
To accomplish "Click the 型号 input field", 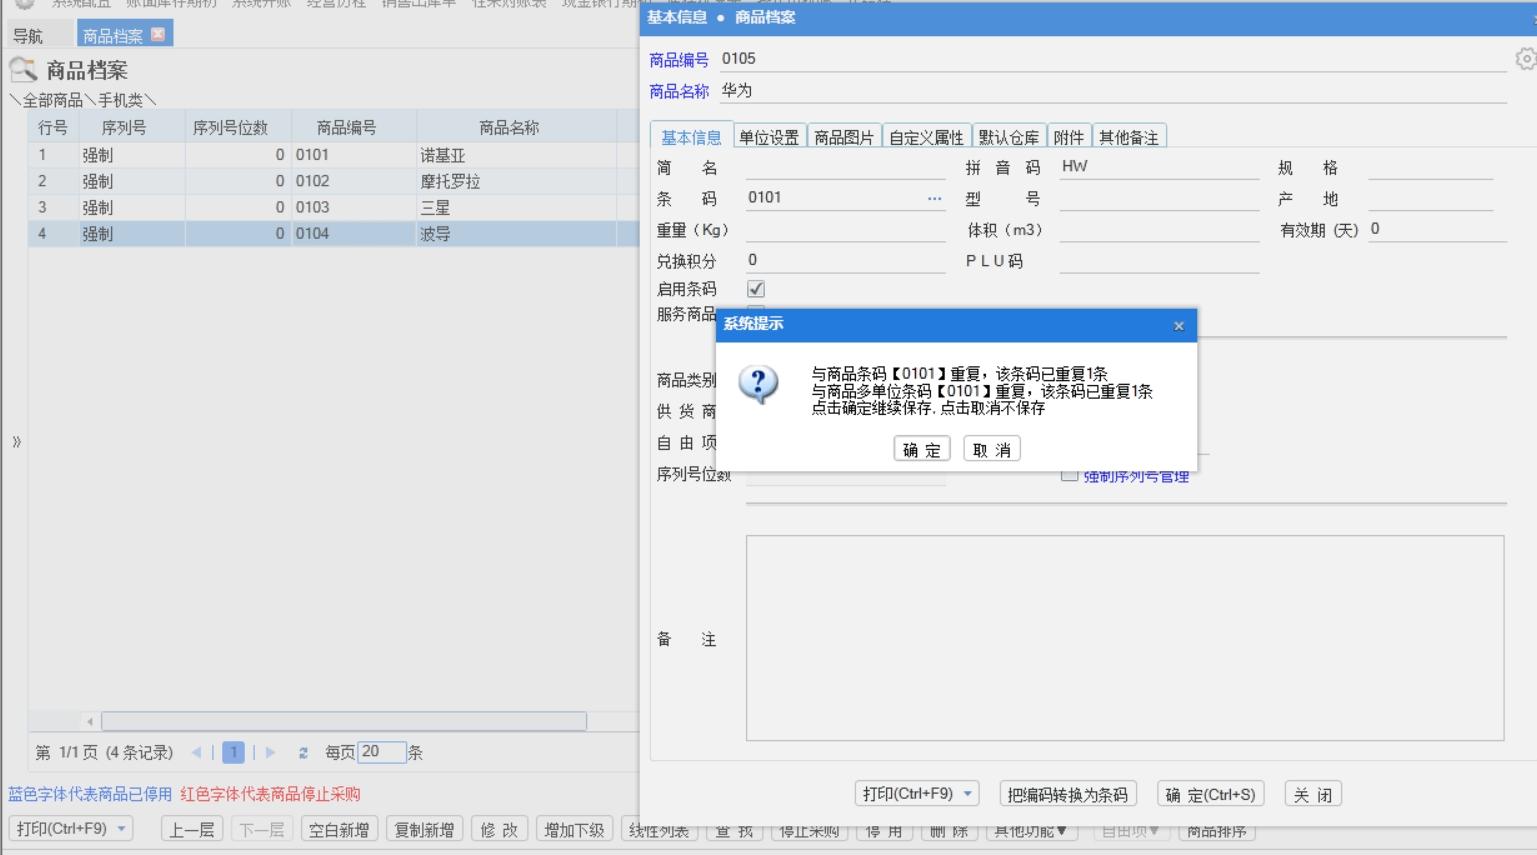I will click(x=1159, y=198).
